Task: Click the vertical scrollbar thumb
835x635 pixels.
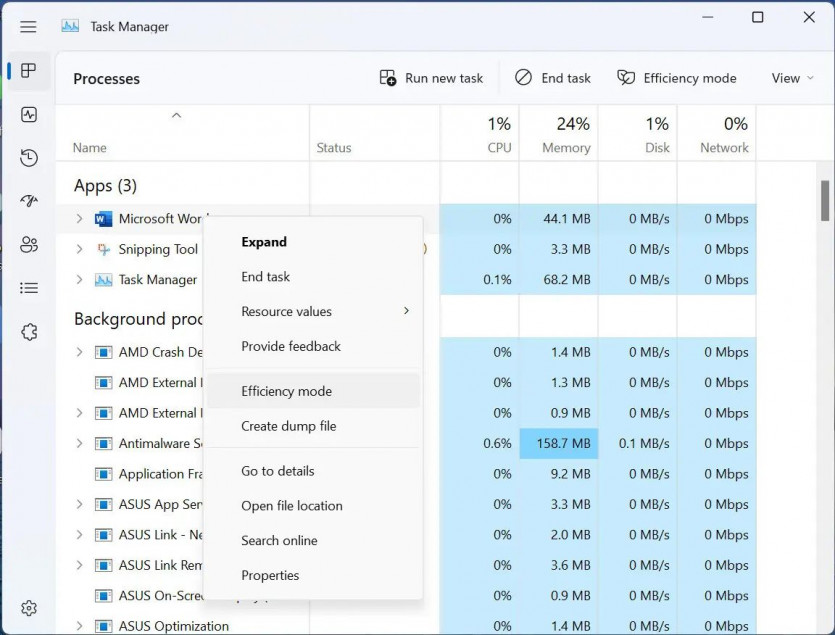Action: point(825,200)
